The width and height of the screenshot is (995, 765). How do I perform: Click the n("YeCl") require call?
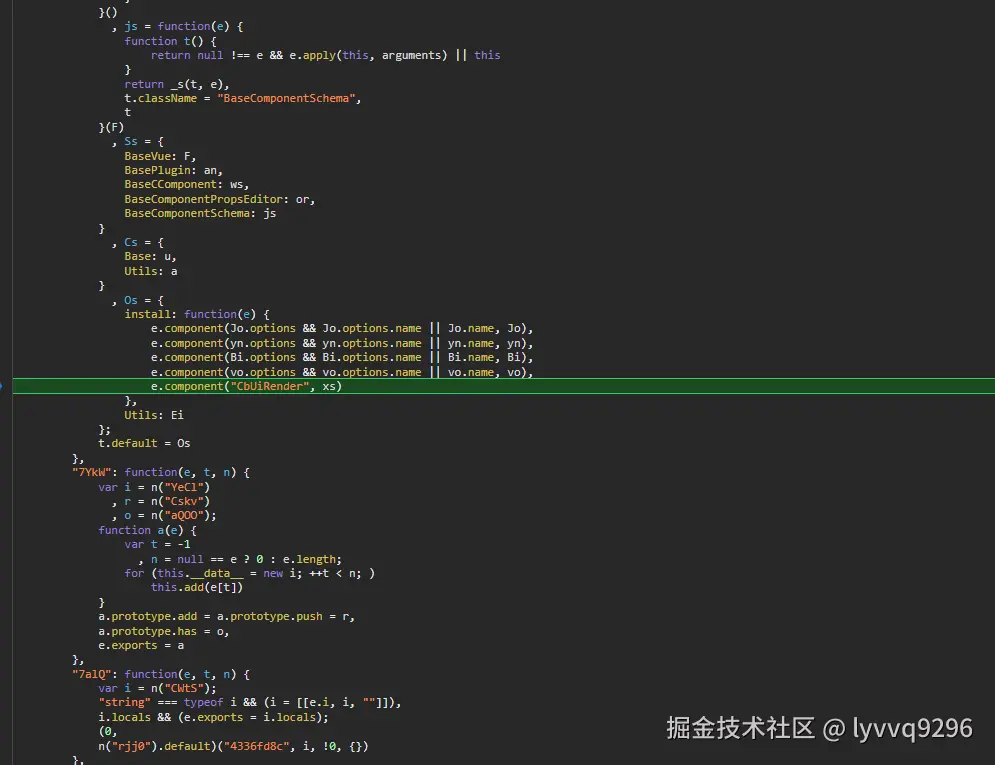point(180,487)
